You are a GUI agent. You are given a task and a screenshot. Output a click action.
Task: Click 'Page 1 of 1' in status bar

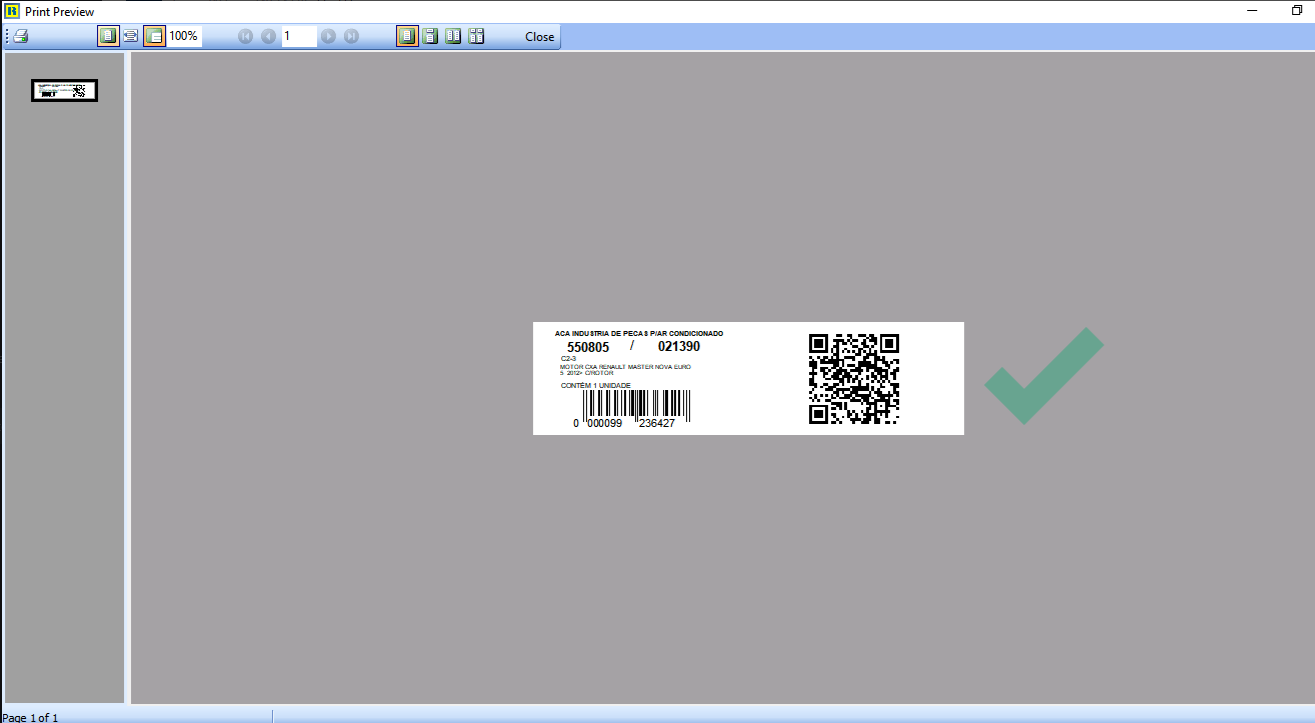[30, 717]
